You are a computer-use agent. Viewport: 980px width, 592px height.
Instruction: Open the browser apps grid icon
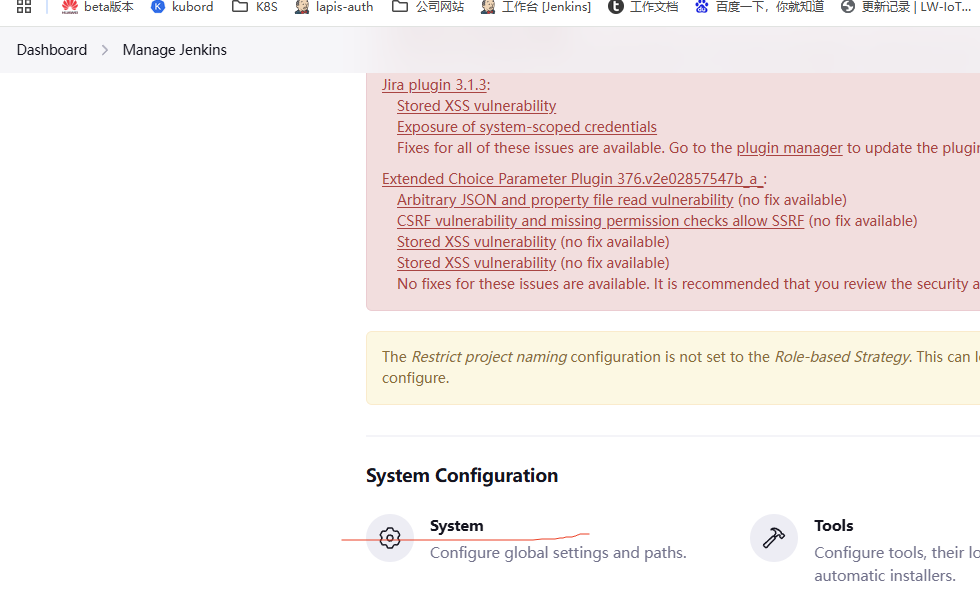tap(24, 7)
